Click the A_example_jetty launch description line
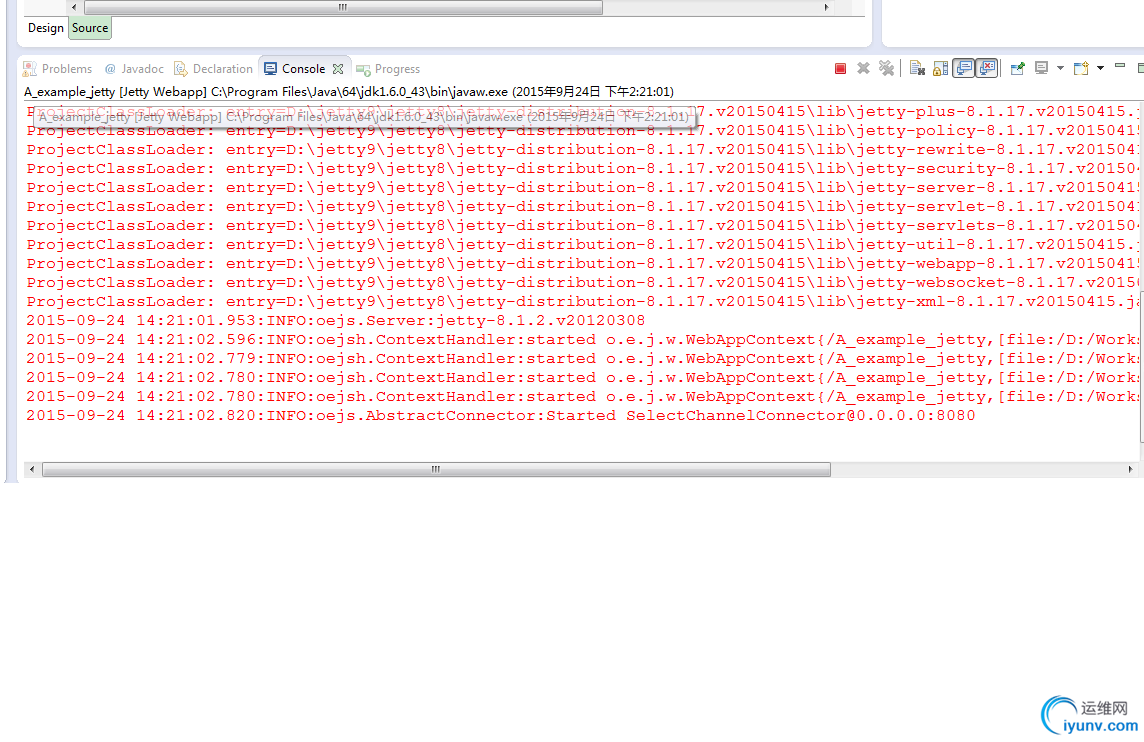The height and width of the screenshot is (742, 1144). [349, 91]
